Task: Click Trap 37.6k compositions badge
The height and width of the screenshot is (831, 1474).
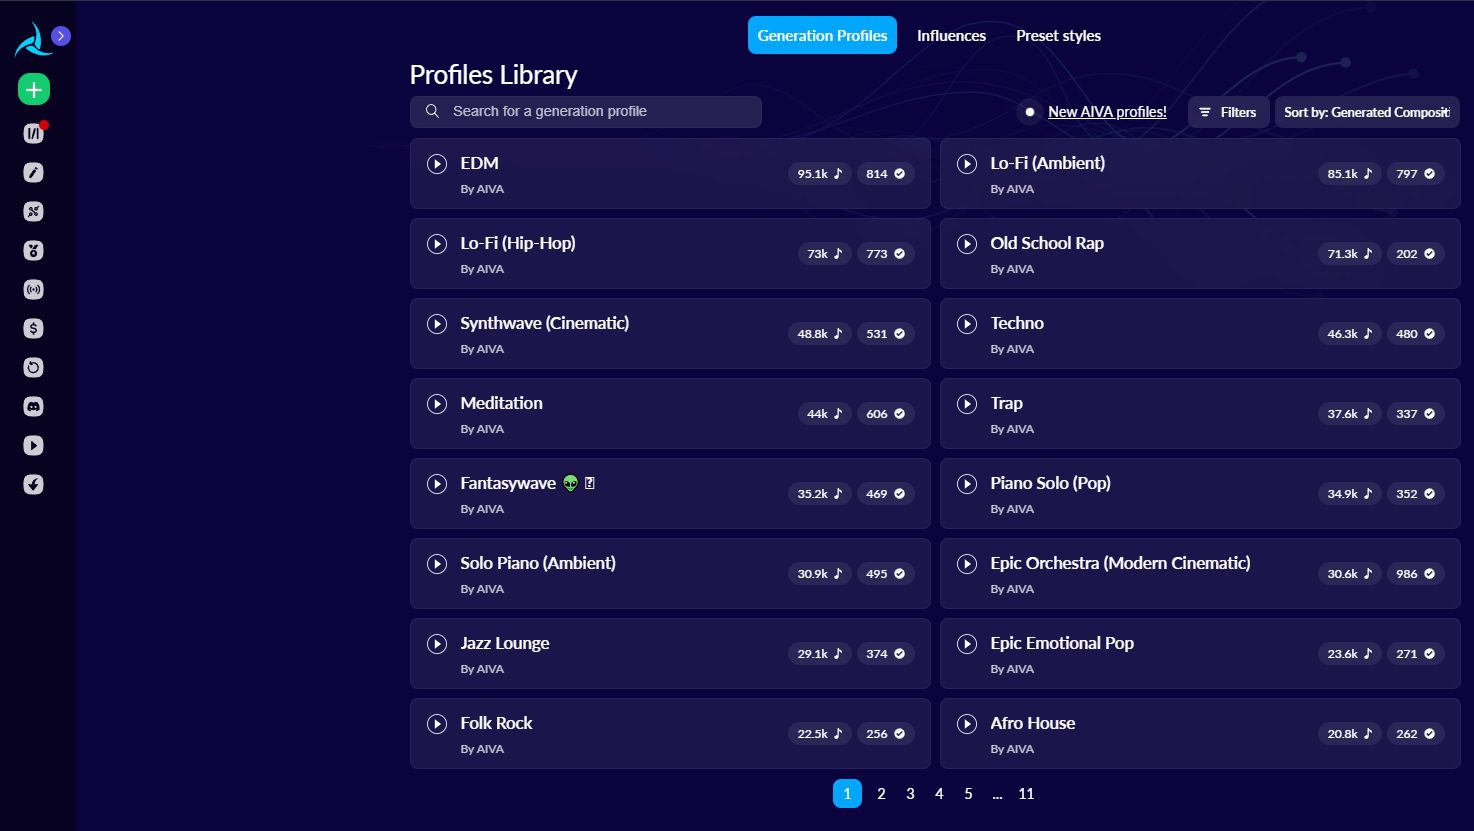Action: [1350, 414]
